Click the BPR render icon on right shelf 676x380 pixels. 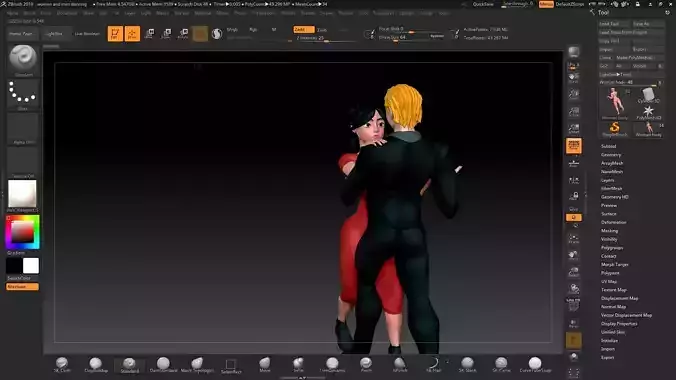pyautogui.click(x=573, y=52)
